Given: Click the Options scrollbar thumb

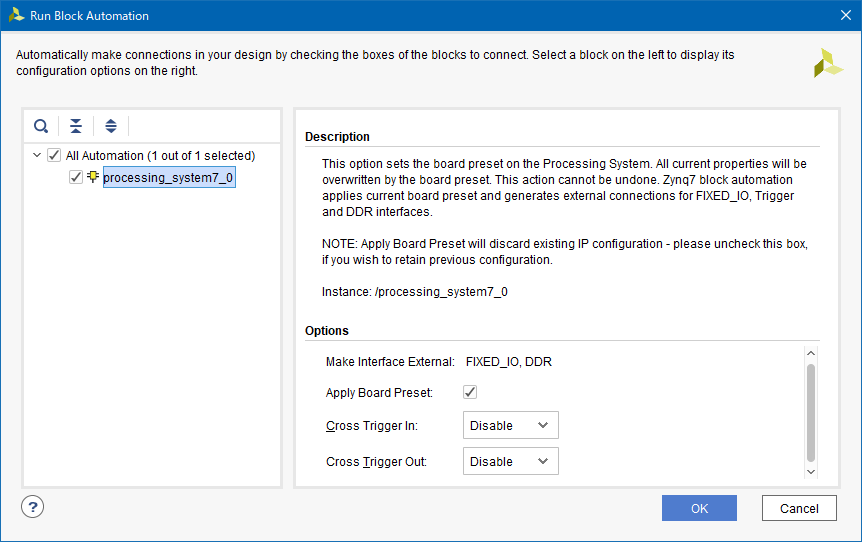Looking at the screenshot, I should coord(811,412).
